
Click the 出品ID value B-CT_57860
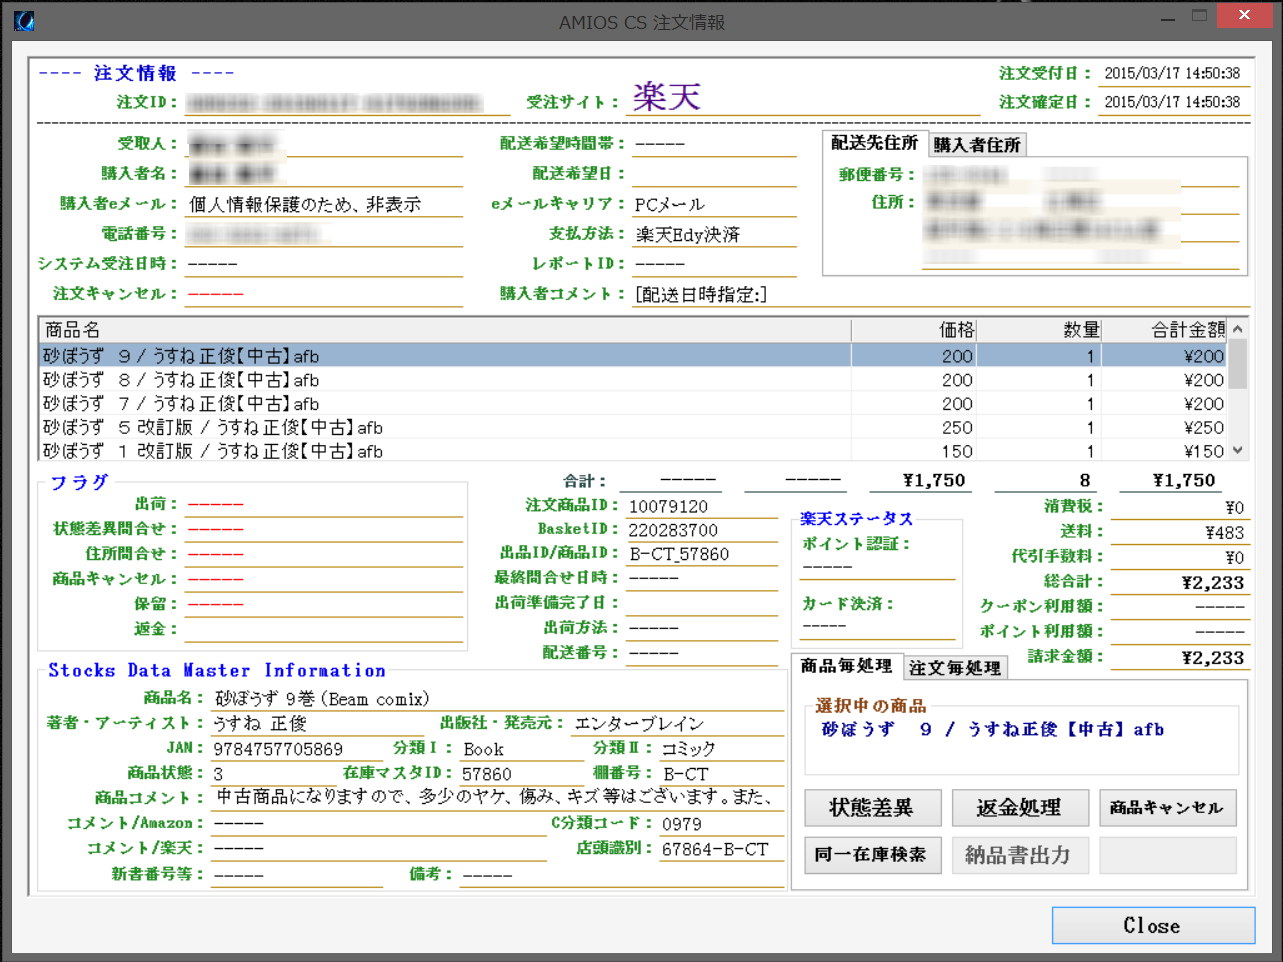[701, 554]
